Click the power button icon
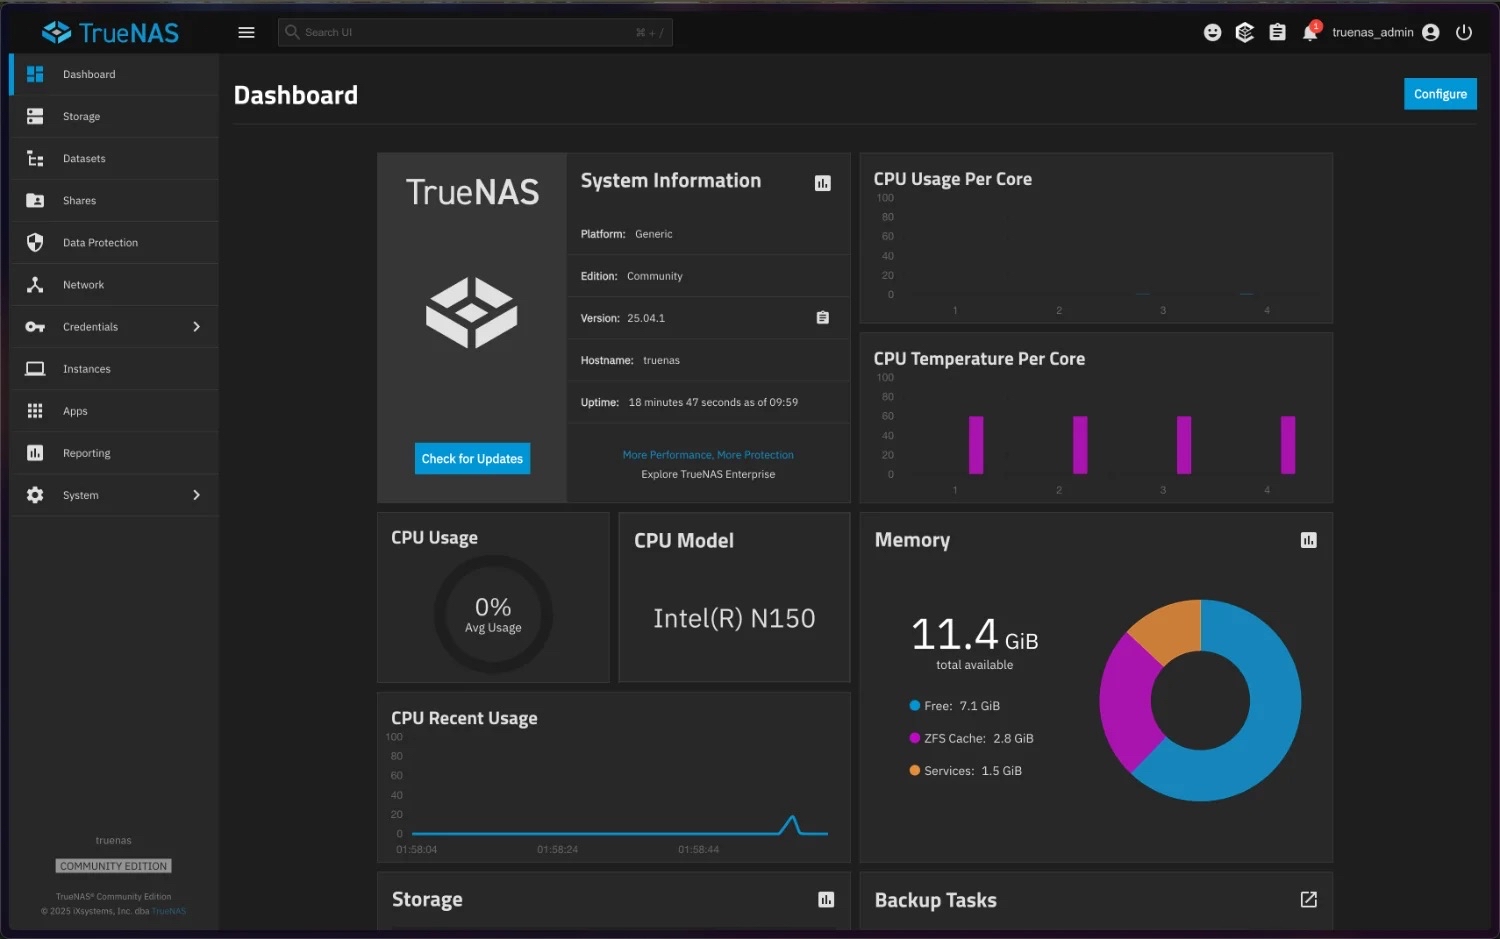Screen dimensions: 1500x939 [1464, 32]
